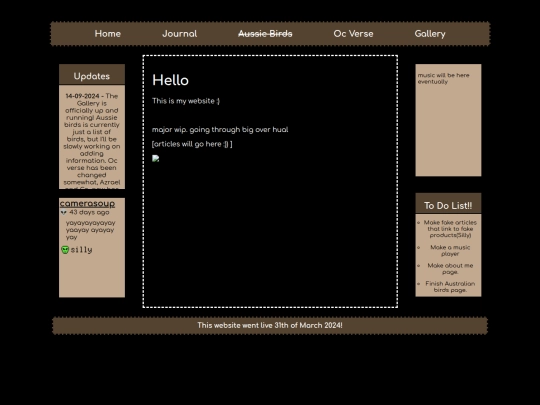Click the "major wip" overhaul text
Screen dimensions: 540x405
pos(220,130)
